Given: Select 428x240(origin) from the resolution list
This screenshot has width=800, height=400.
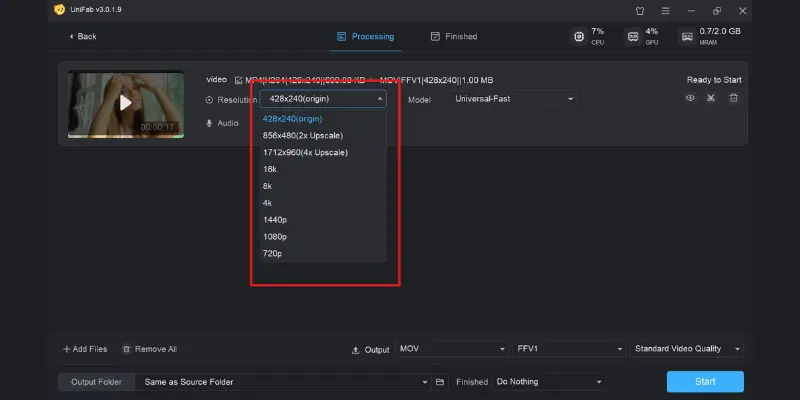Looking at the screenshot, I should pos(323,118).
